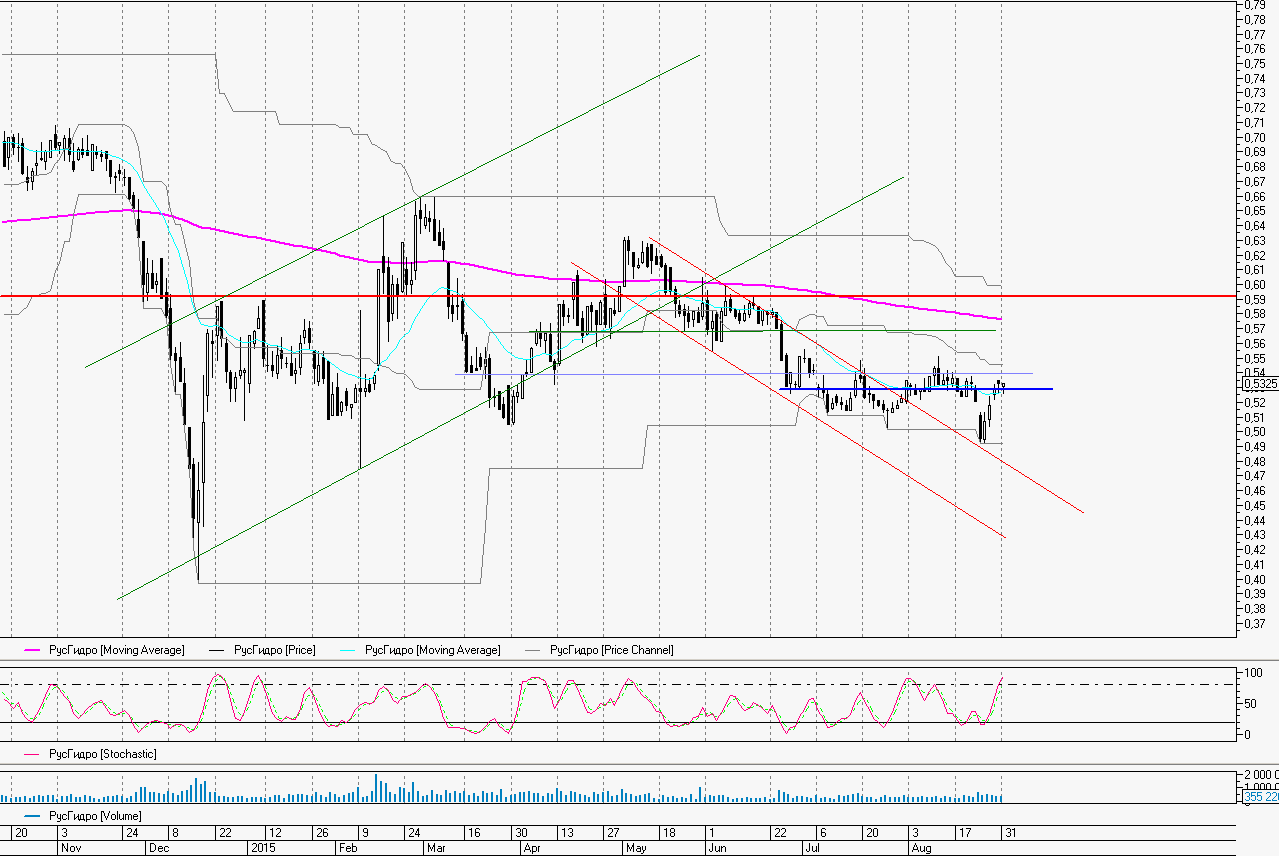
Task: Click the Feb month label on time axis
Action: click(348, 847)
